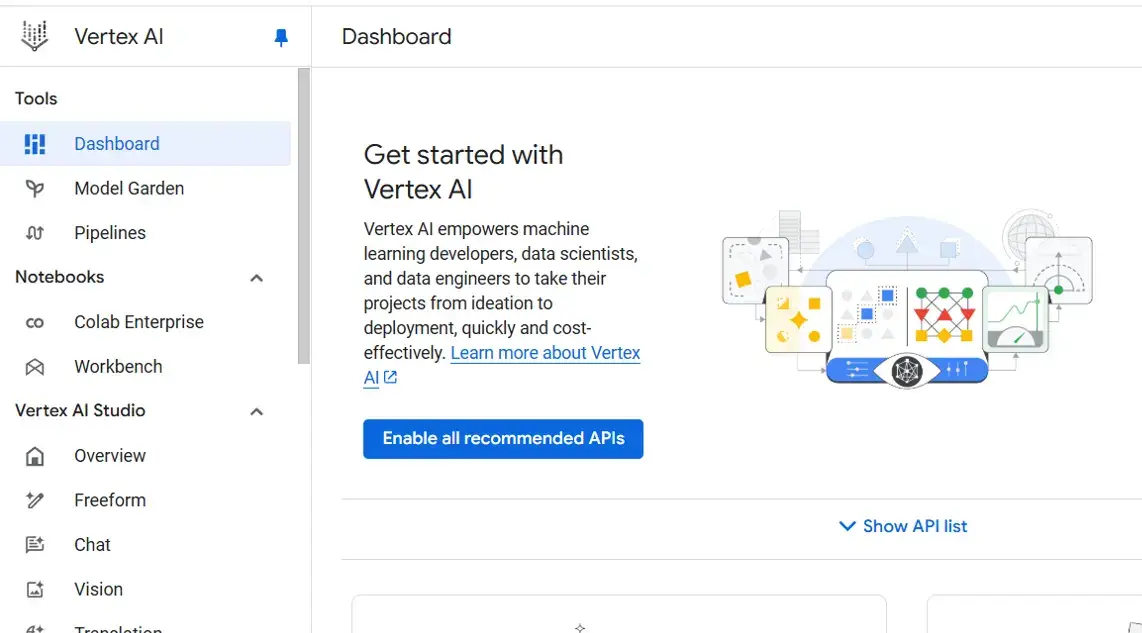Click the Dashboard grid icon
Viewport: 1142px width, 633px height.
35,144
